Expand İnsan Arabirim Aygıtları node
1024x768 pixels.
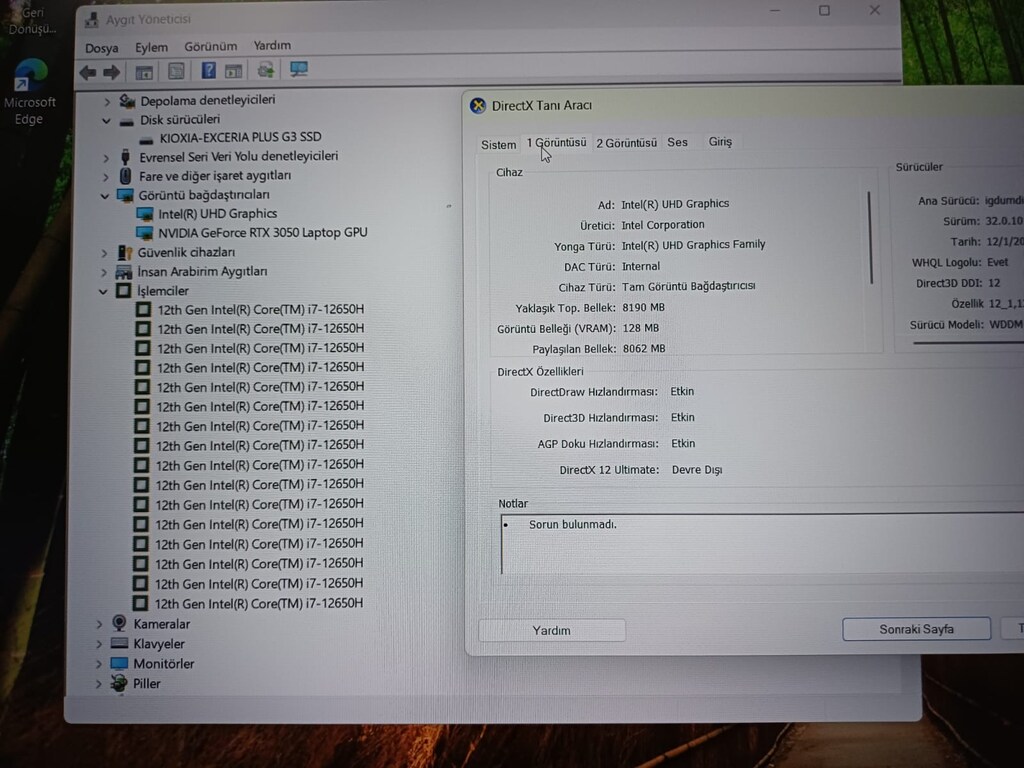(x=104, y=272)
